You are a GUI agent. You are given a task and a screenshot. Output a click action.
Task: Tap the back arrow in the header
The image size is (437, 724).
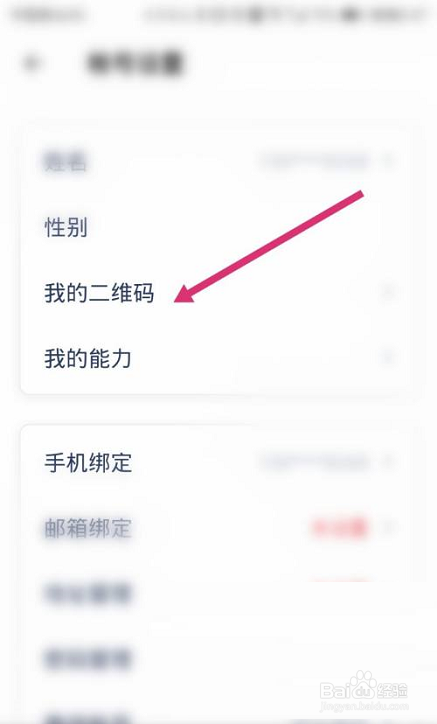point(32,62)
